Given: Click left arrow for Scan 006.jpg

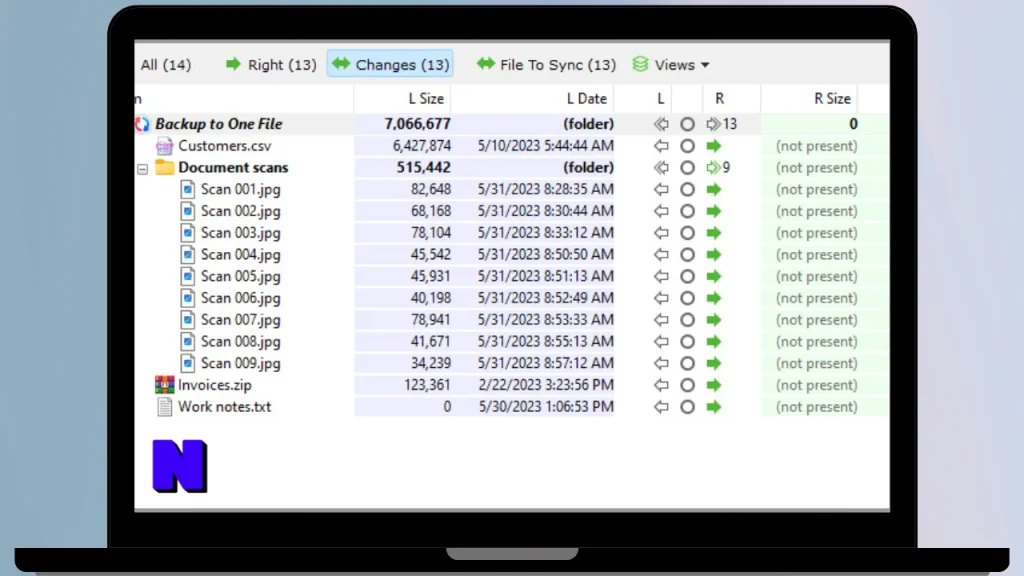Looking at the screenshot, I should (661, 298).
